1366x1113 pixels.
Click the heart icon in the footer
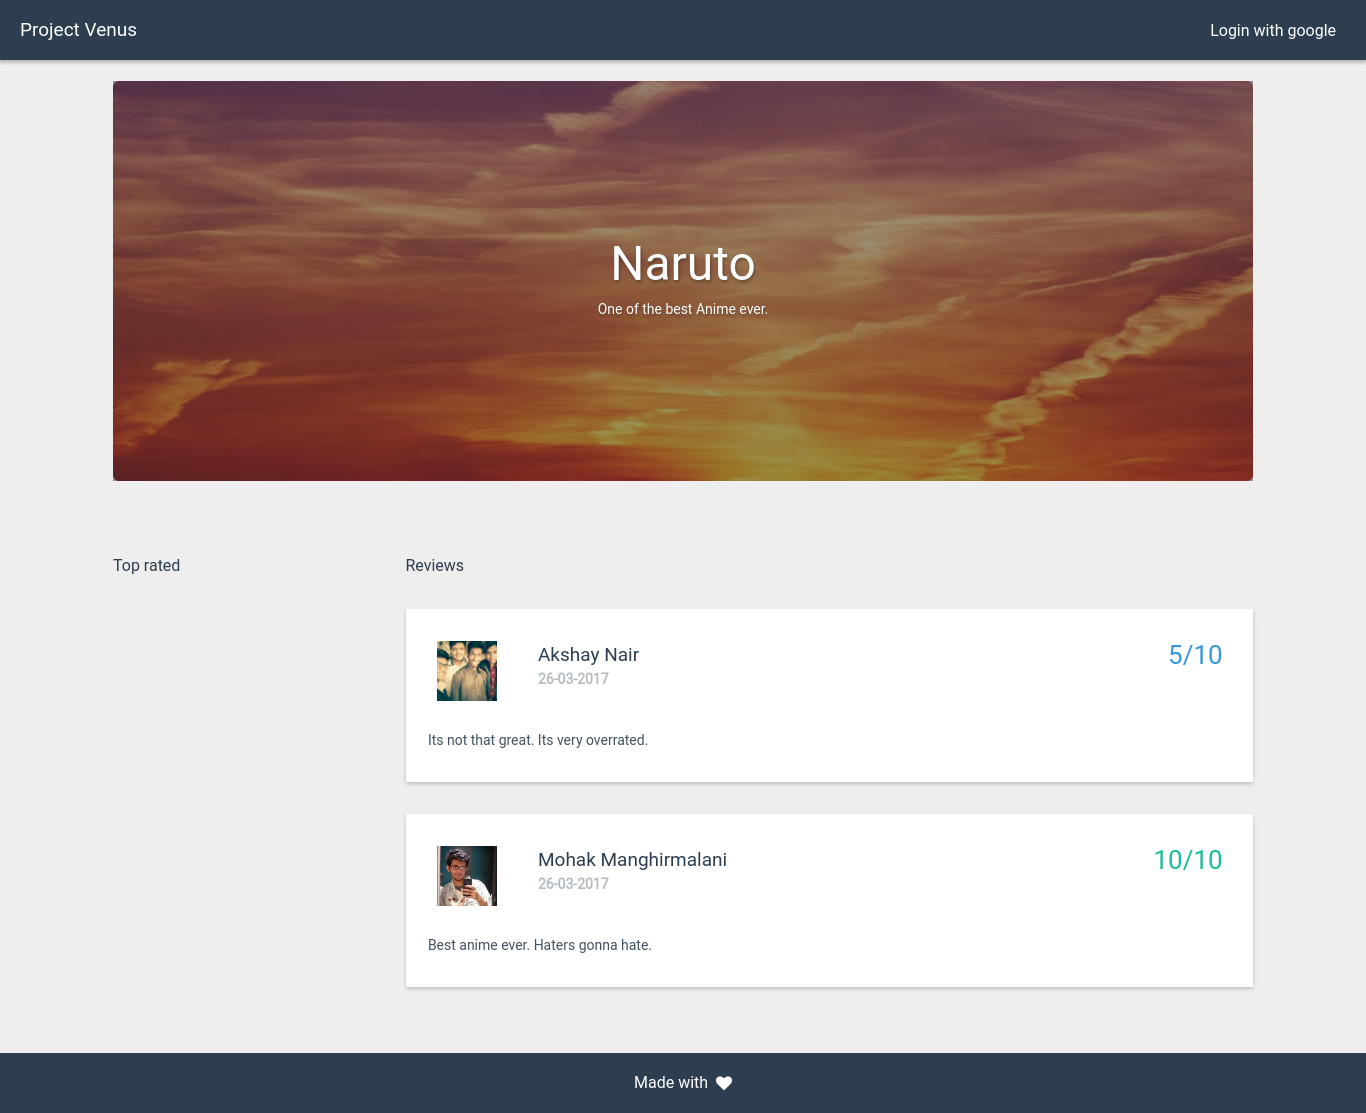(724, 1083)
